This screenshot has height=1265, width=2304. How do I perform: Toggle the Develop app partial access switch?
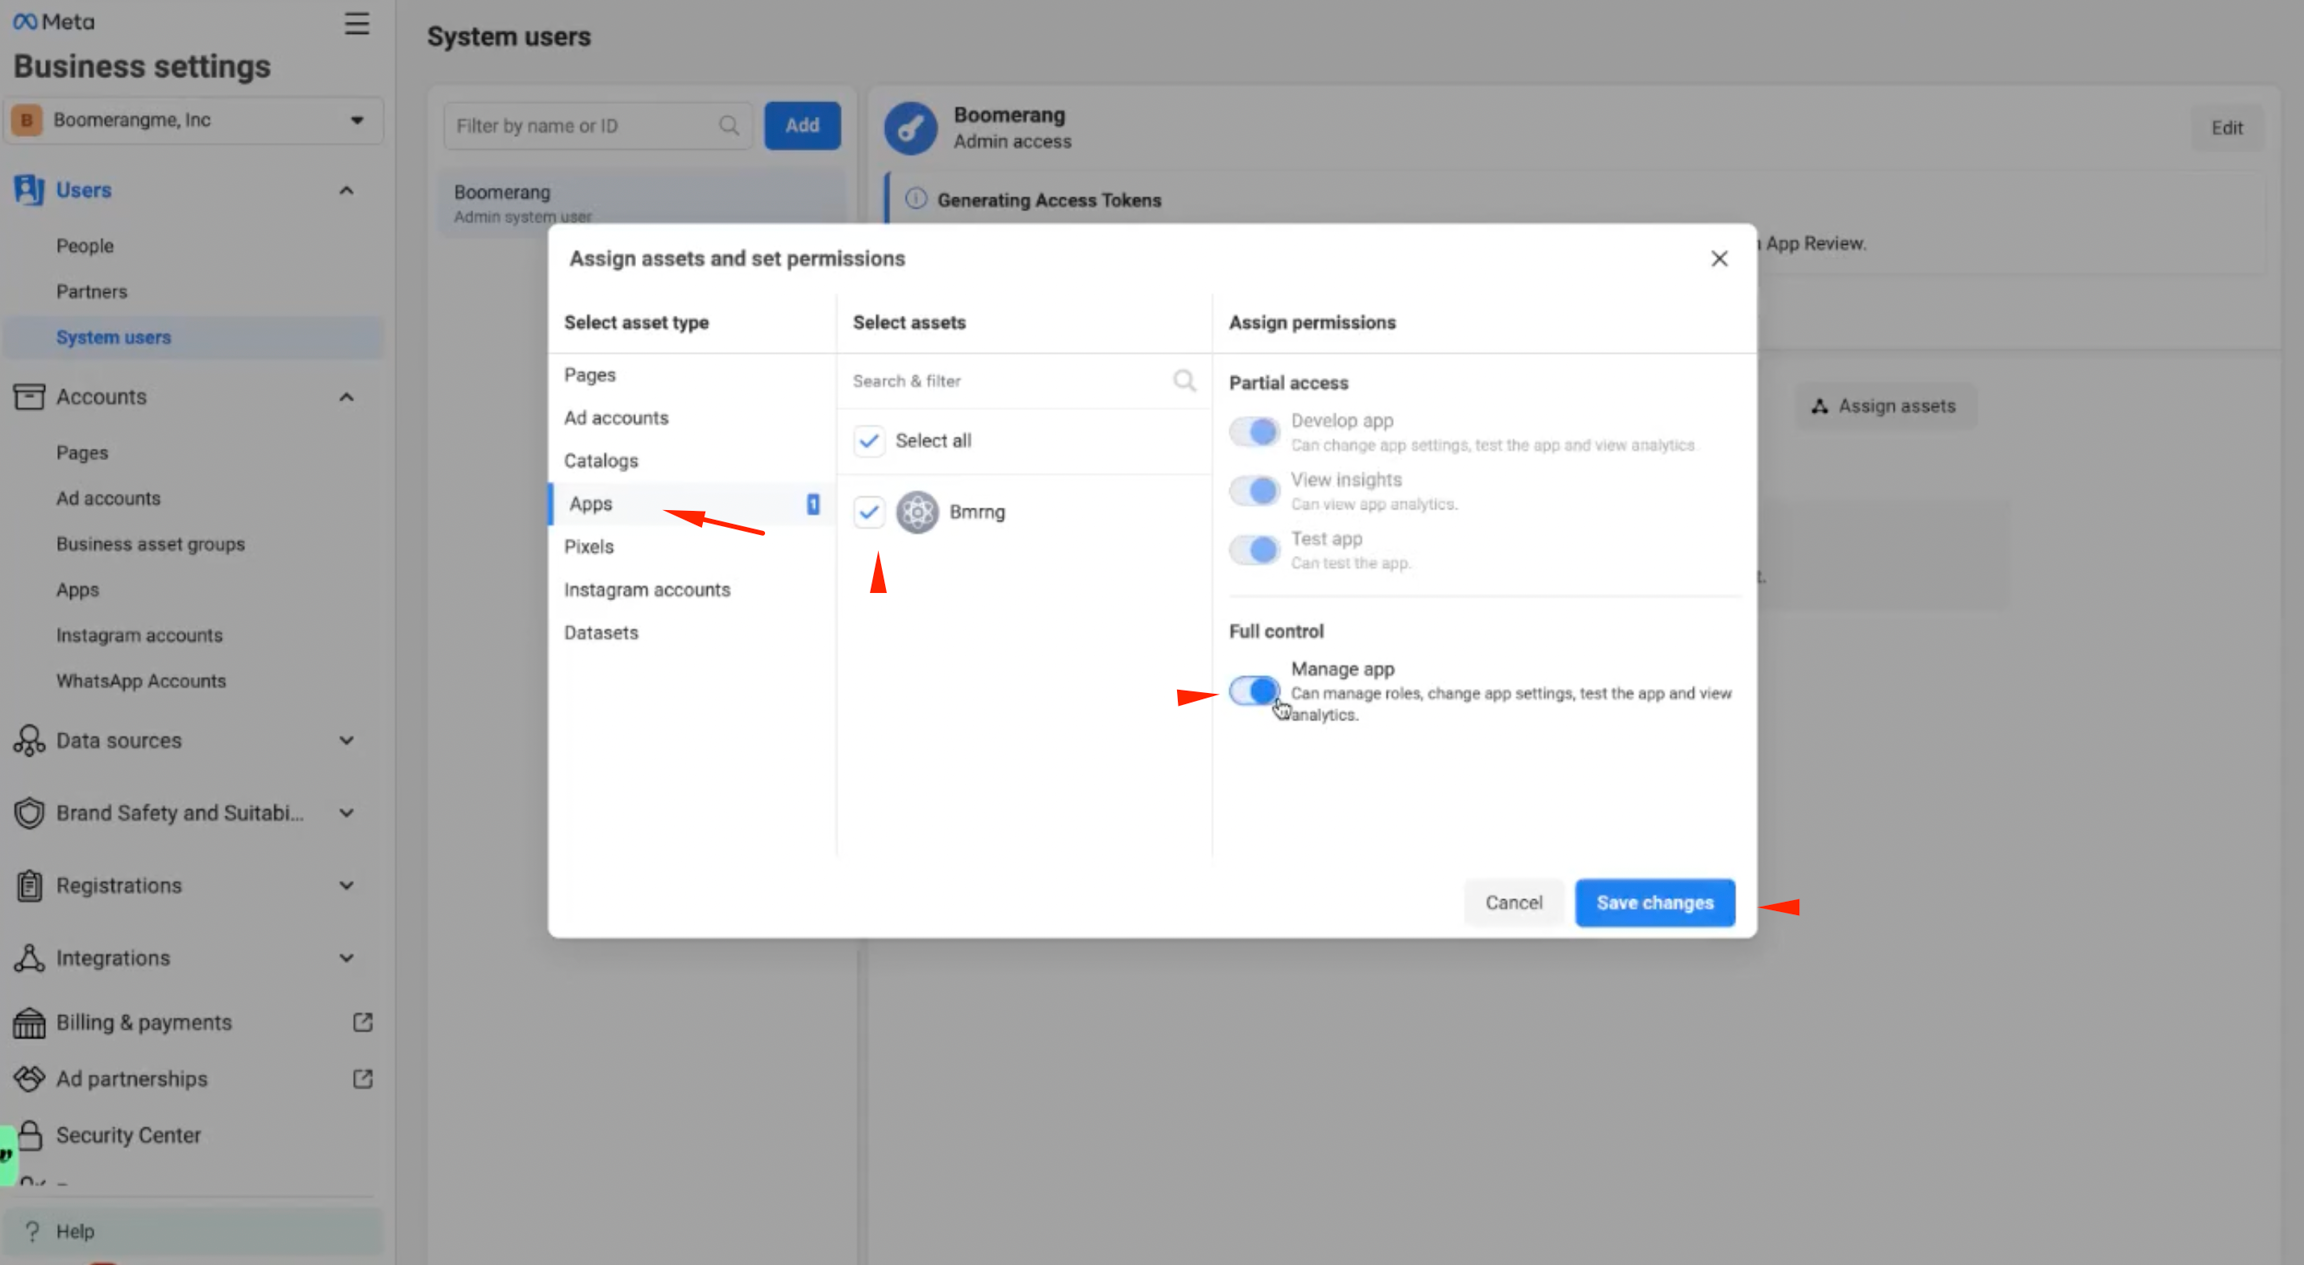click(x=1254, y=432)
